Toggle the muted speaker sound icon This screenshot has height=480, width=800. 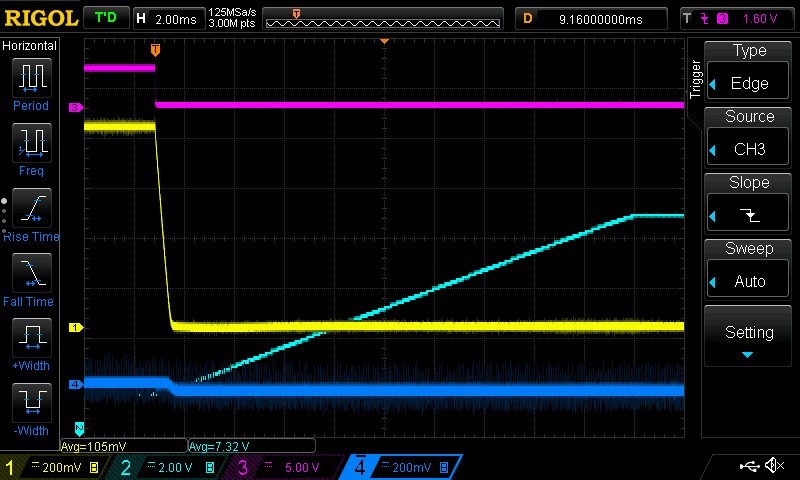click(774, 465)
